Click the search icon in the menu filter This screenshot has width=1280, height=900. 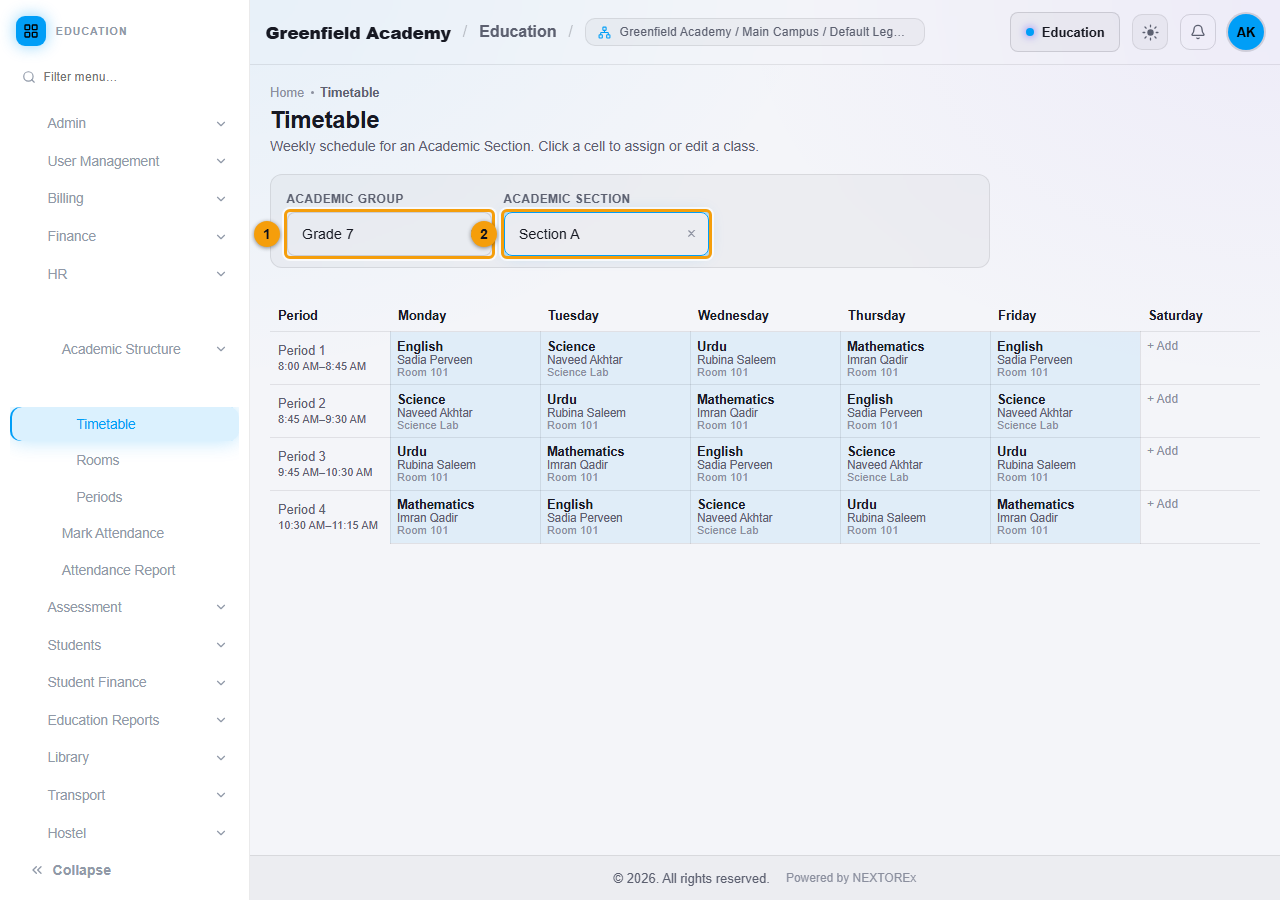29,77
